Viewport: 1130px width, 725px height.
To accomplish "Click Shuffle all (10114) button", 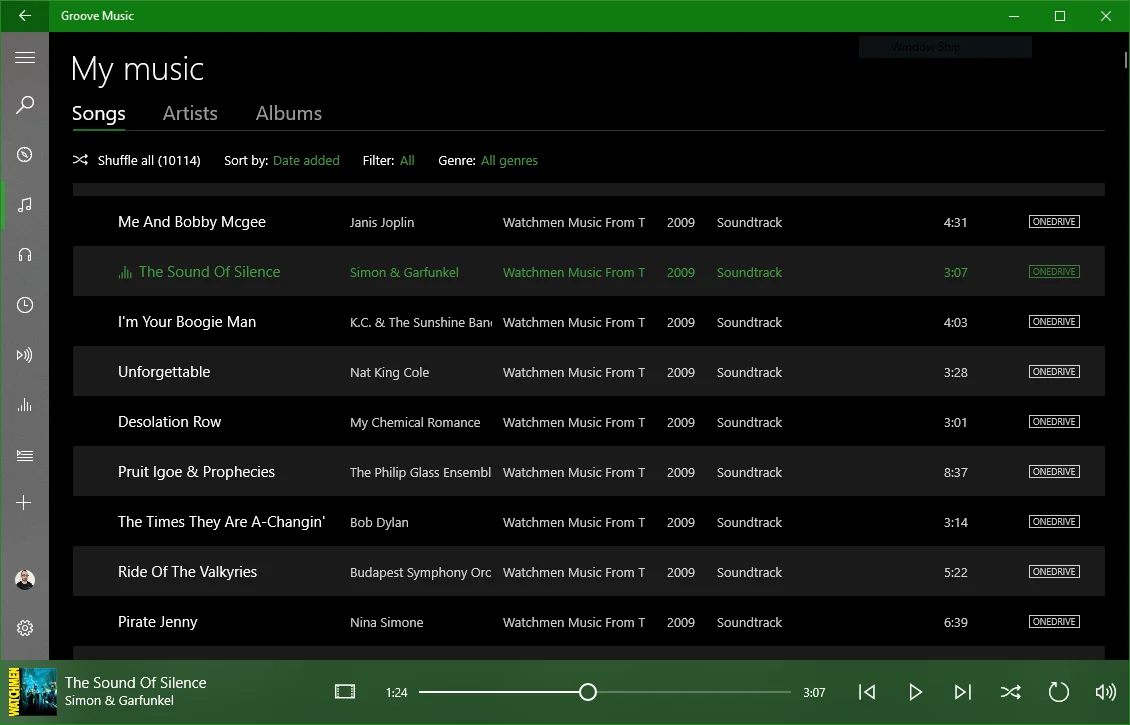I will [x=137, y=160].
